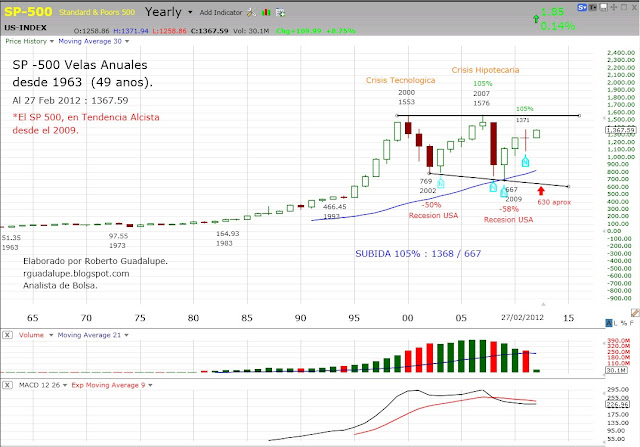Click the Add Indicator button
The height and width of the screenshot is (447, 640).
point(221,13)
